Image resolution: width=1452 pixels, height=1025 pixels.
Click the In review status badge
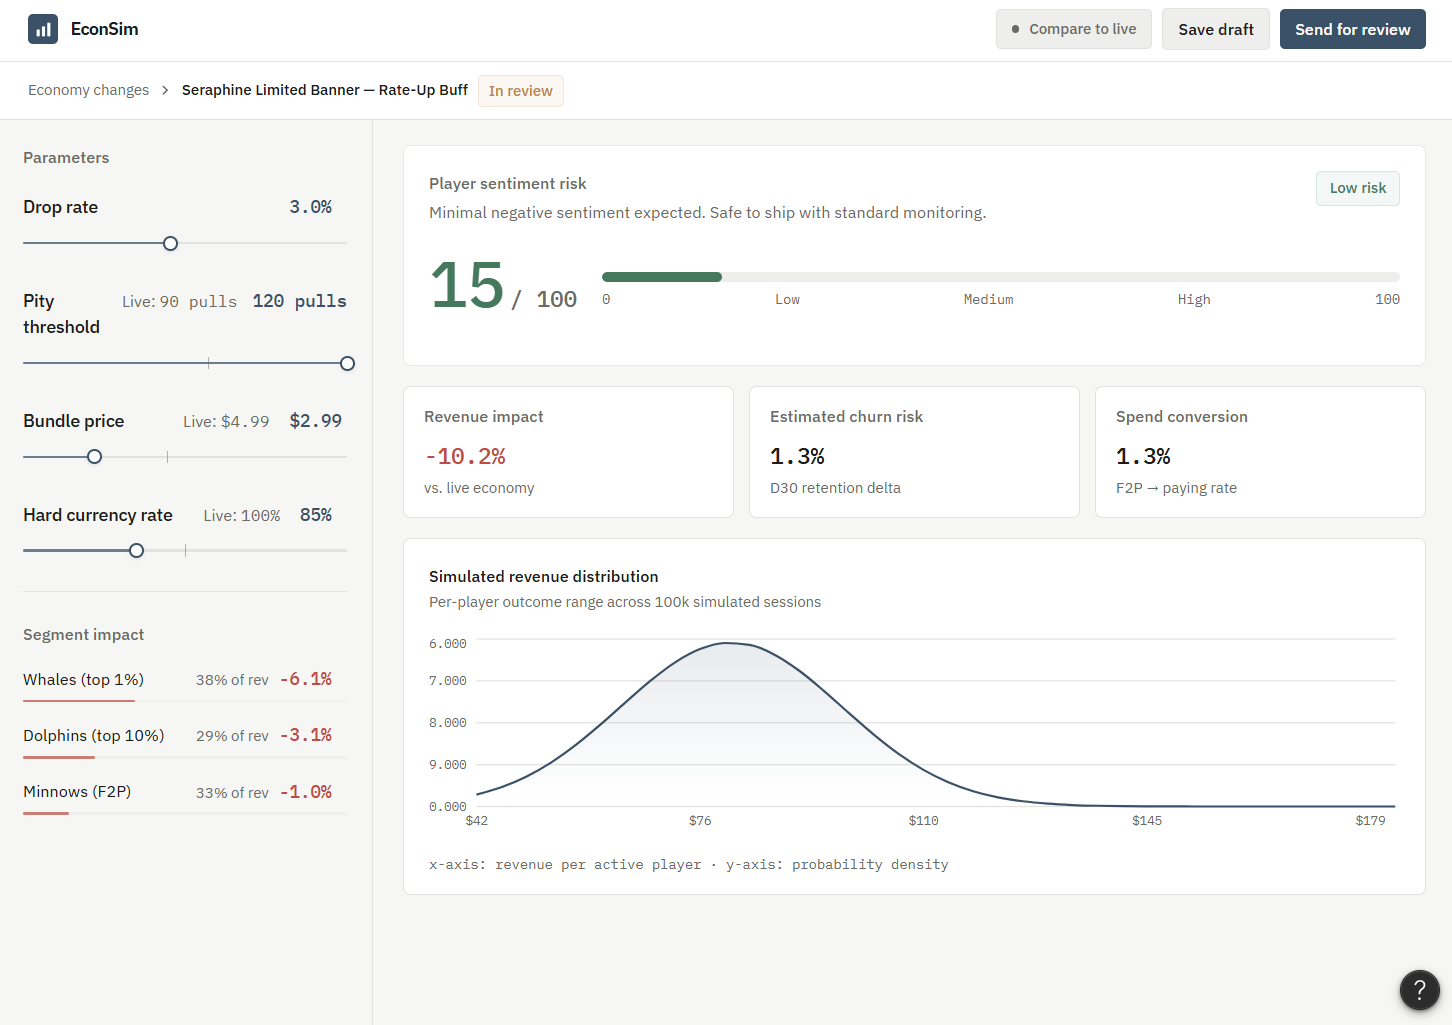tap(521, 91)
